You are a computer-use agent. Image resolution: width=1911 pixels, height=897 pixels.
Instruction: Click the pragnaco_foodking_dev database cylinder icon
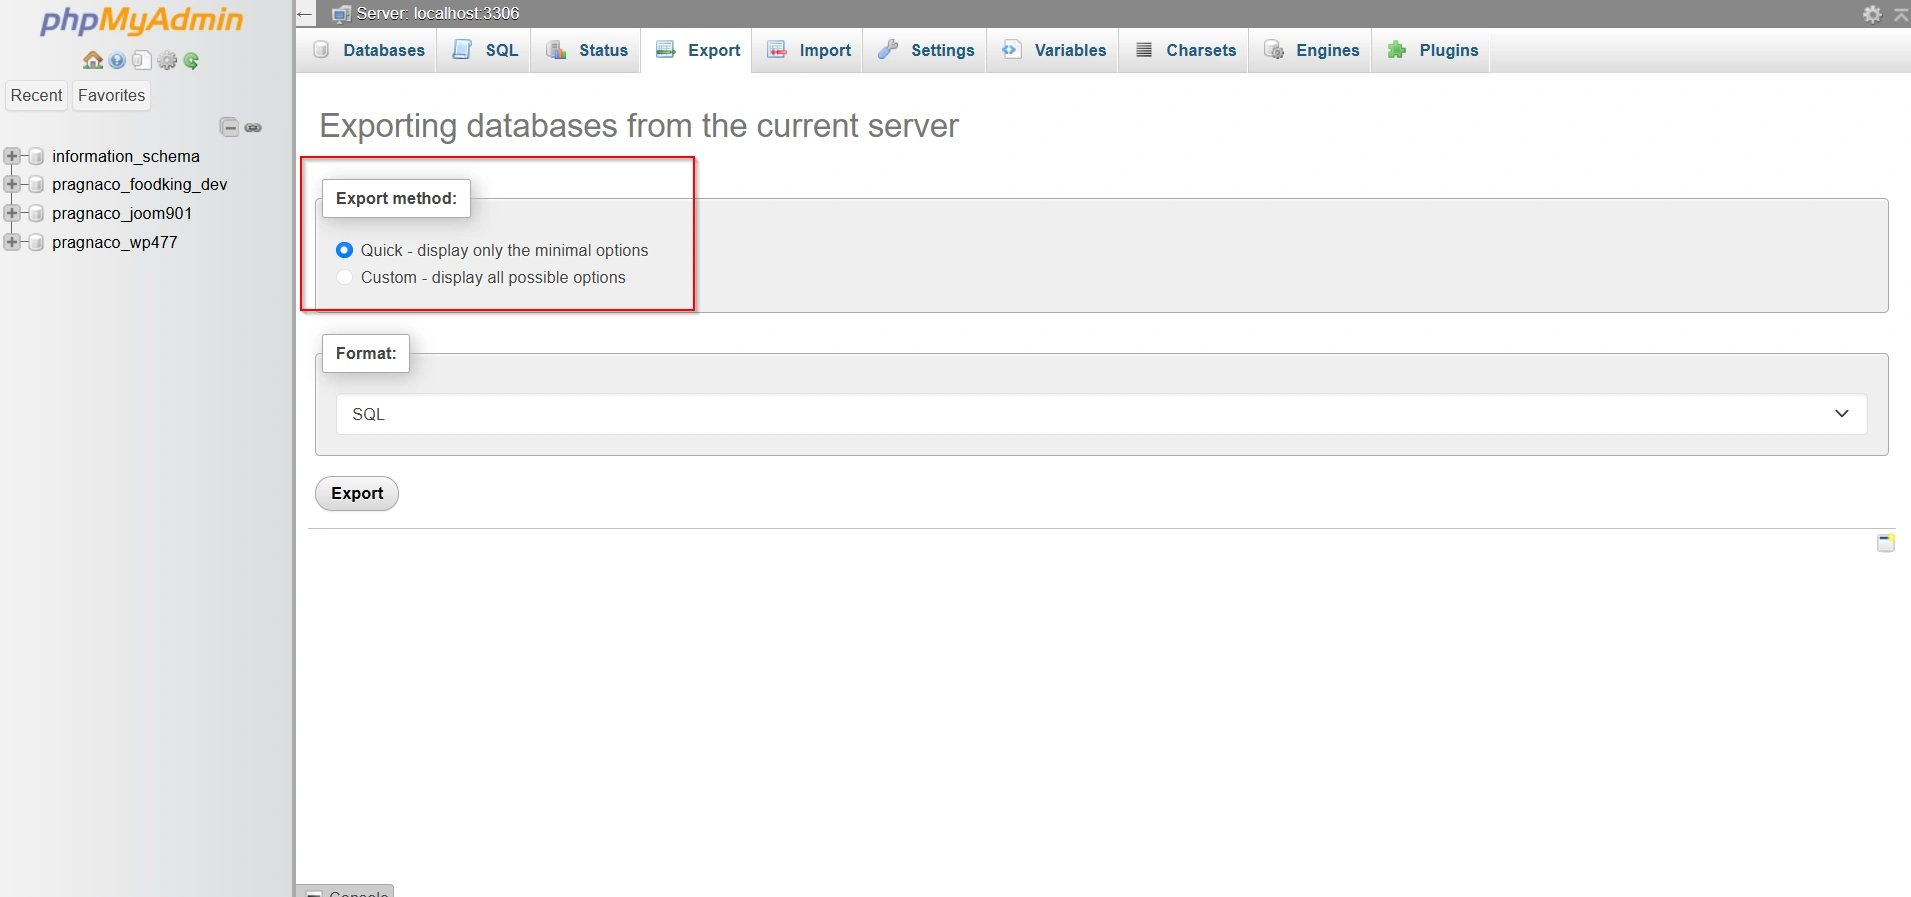[36, 185]
